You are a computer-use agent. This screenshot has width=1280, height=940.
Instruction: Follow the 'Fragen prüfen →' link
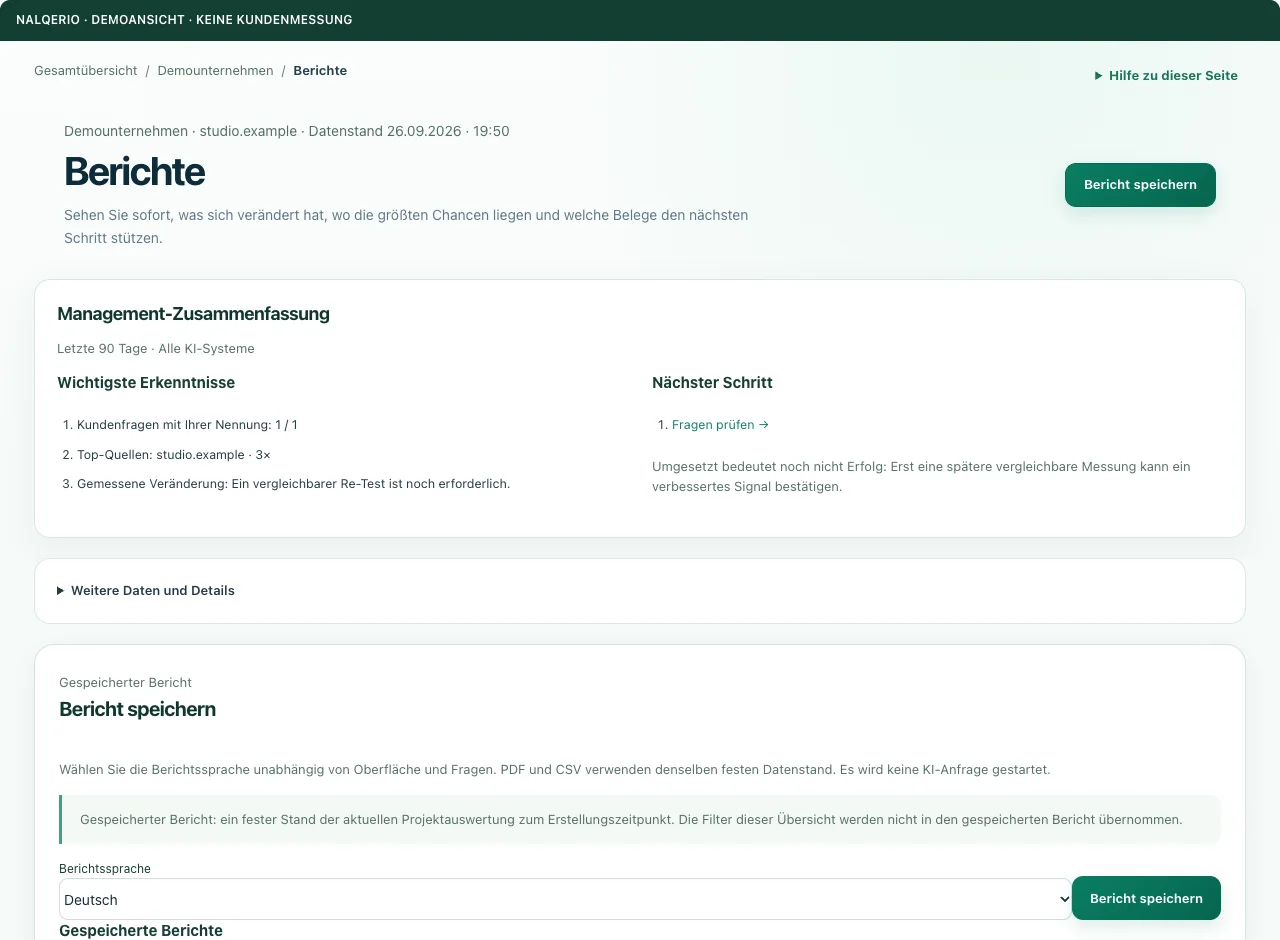(720, 425)
